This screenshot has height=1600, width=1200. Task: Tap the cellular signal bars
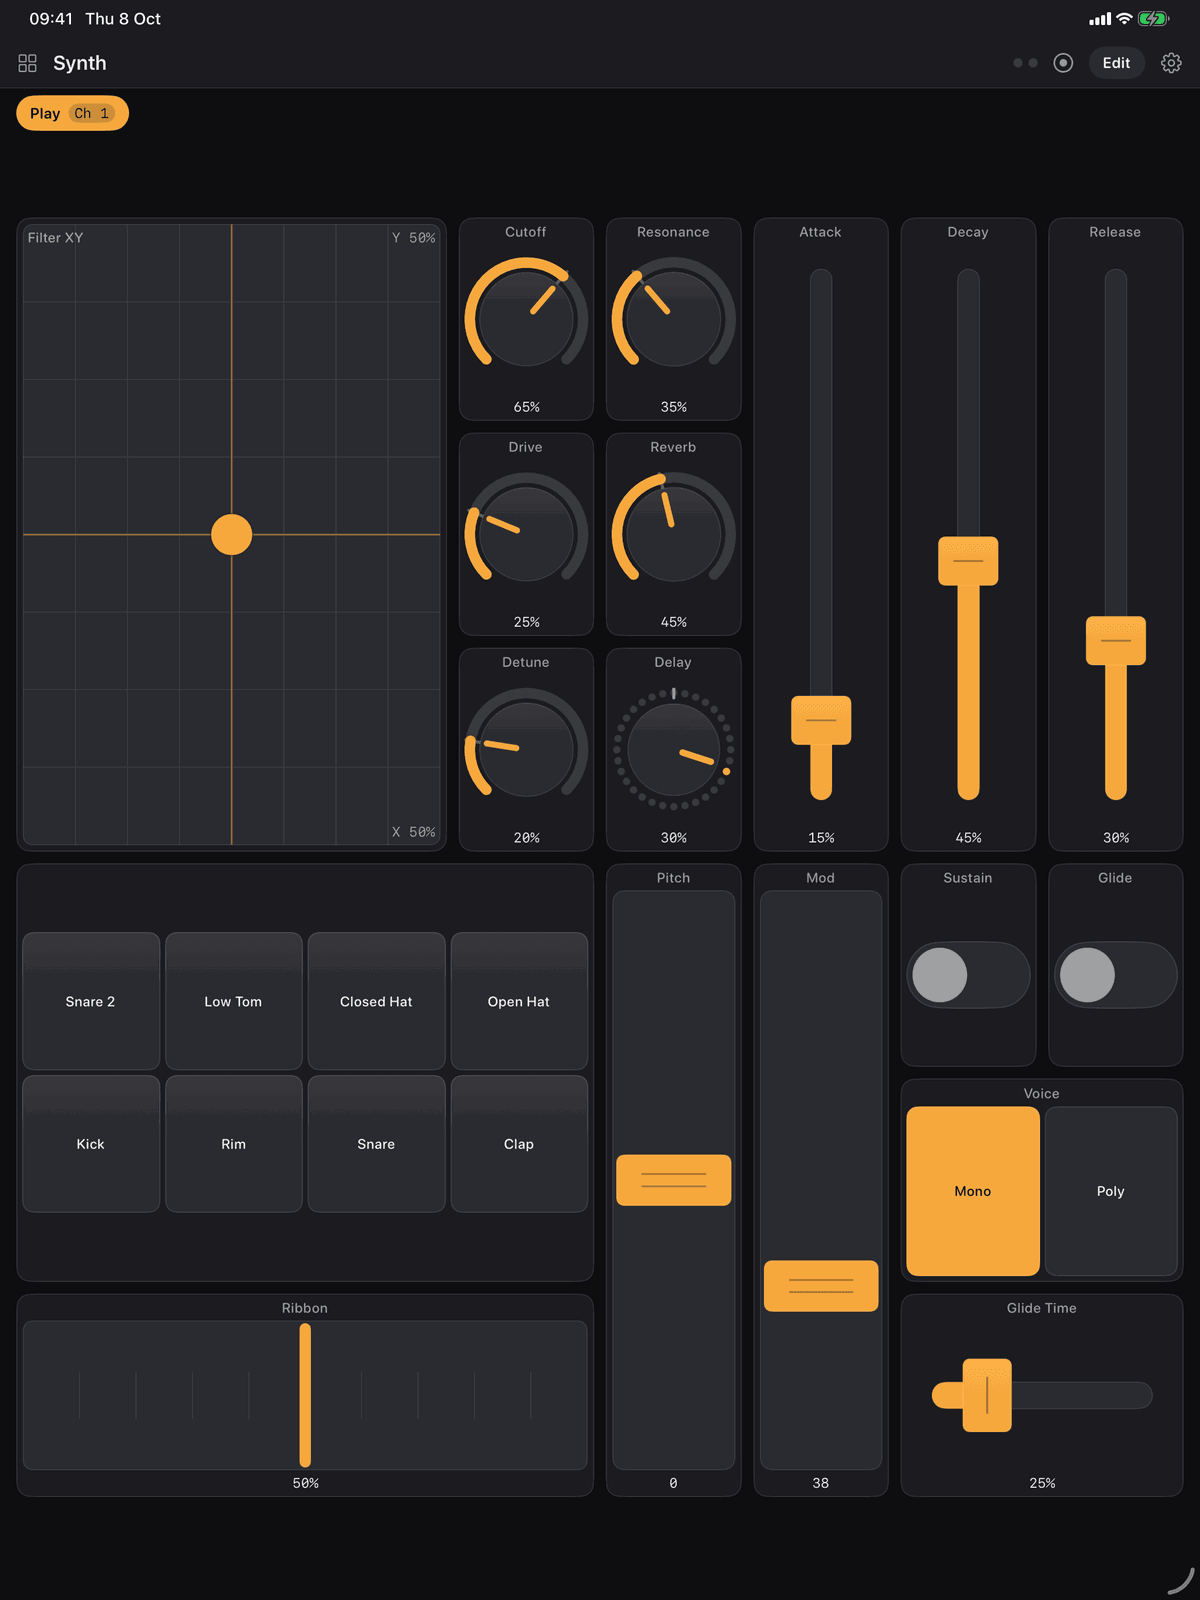[1100, 19]
